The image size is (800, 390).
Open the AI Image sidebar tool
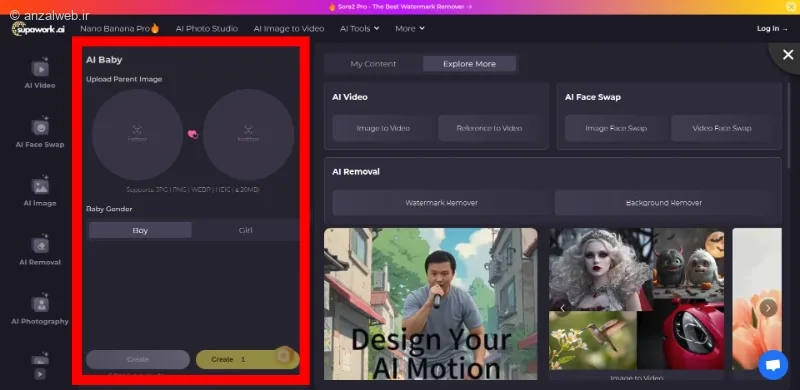40,191
